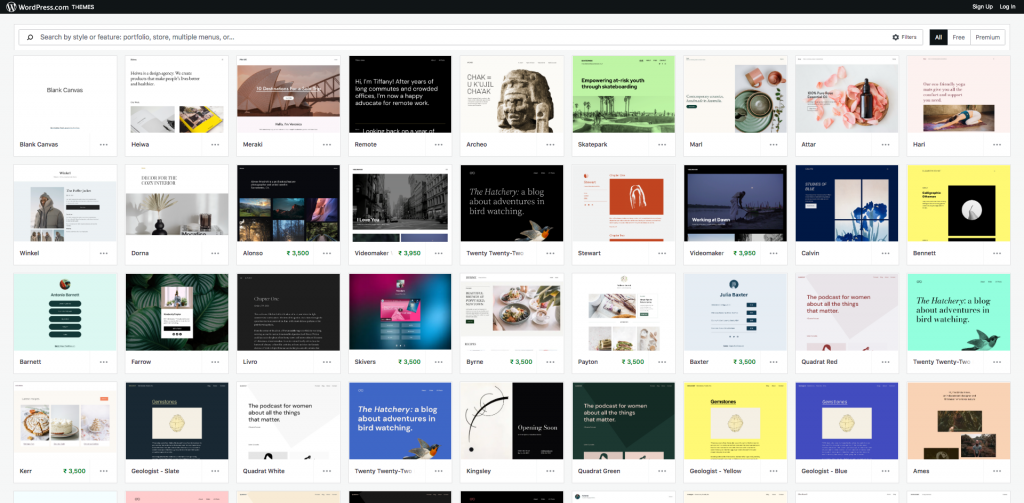Open more options for Dorna theme
1024x503 pixels.
click(x=216, y=253)
